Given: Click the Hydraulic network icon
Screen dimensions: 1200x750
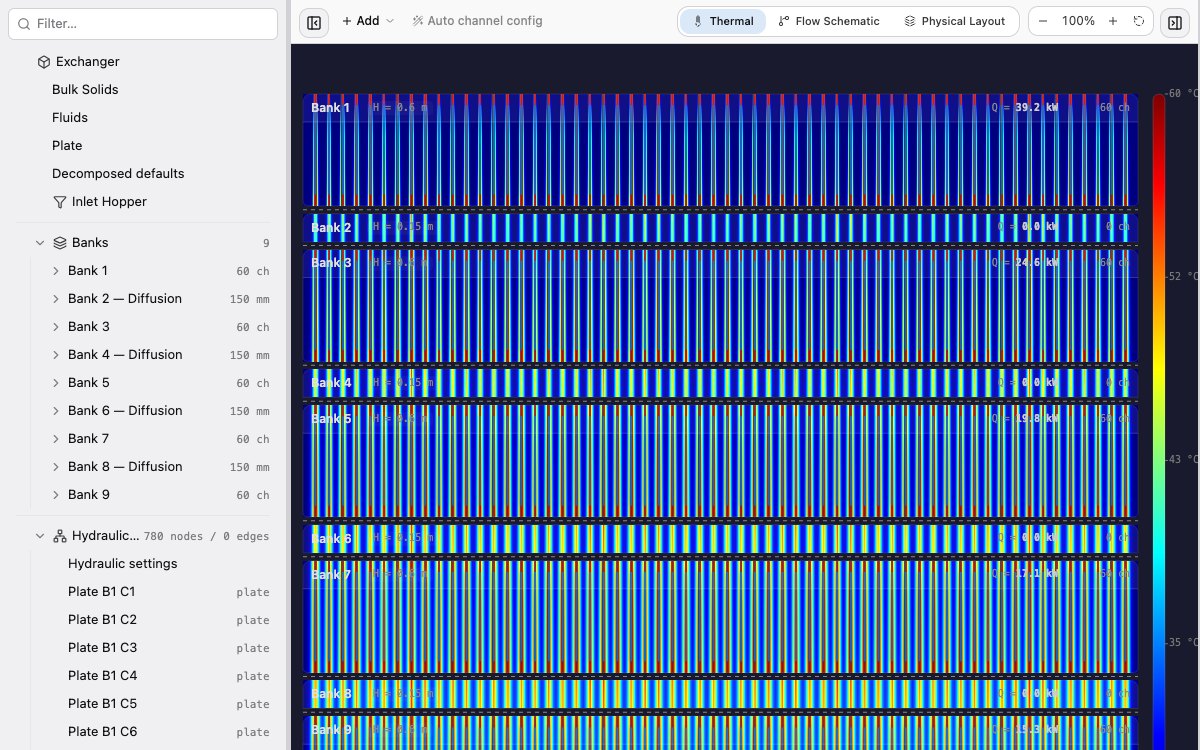Looking at the screenshot, I should click(x=60, y=536).
